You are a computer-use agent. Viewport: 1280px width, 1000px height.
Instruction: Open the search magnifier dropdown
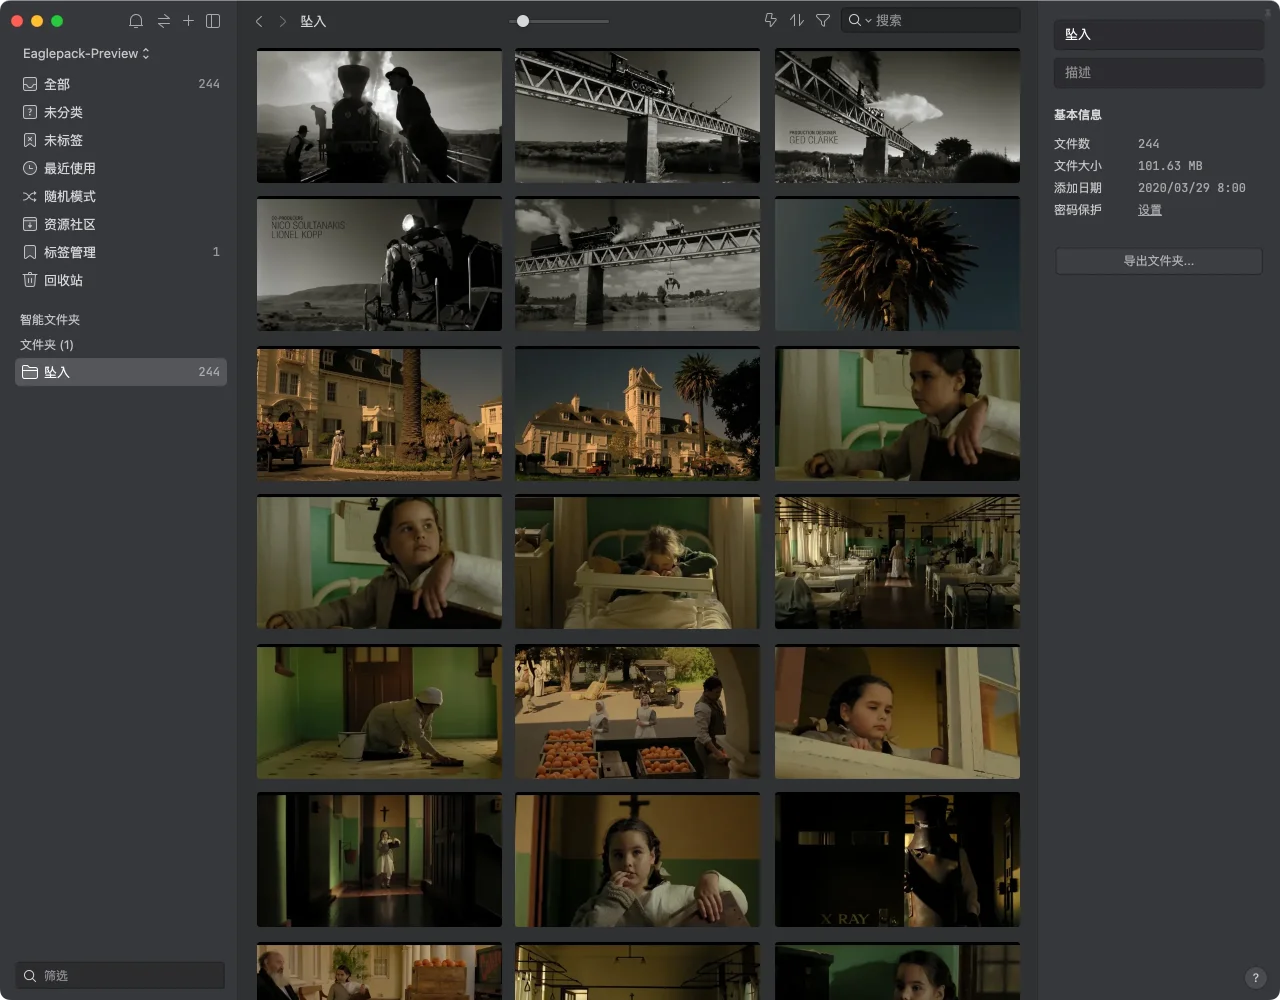coord(860,20)
